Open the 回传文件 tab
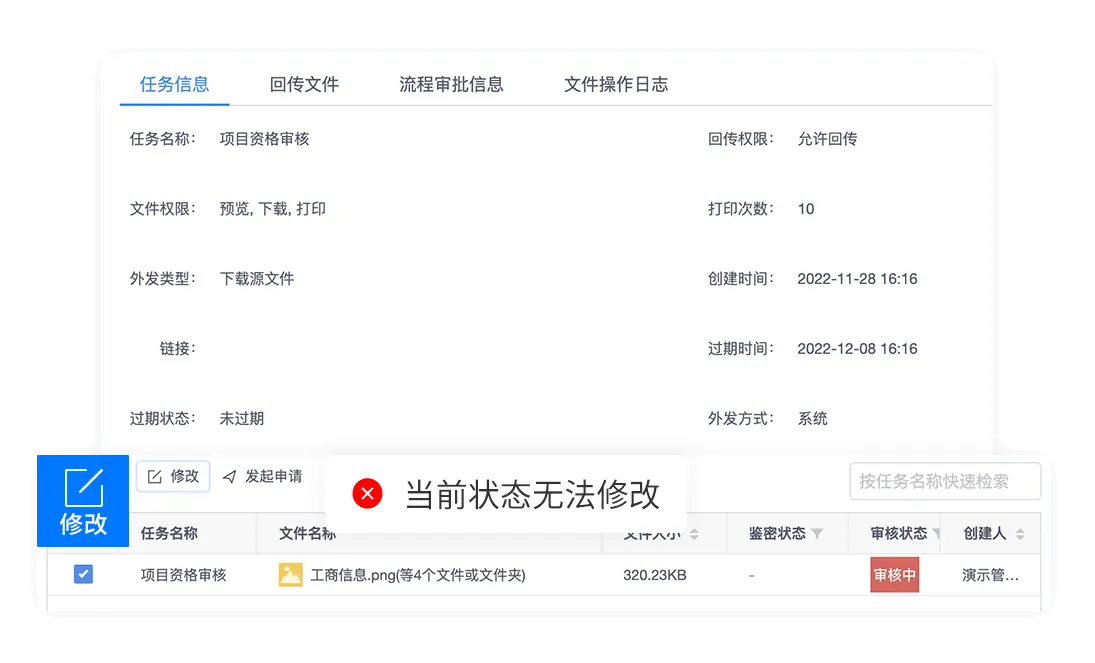Viewport: 1095px width, 663px height. pyautogui.click(x=304, y=84)
